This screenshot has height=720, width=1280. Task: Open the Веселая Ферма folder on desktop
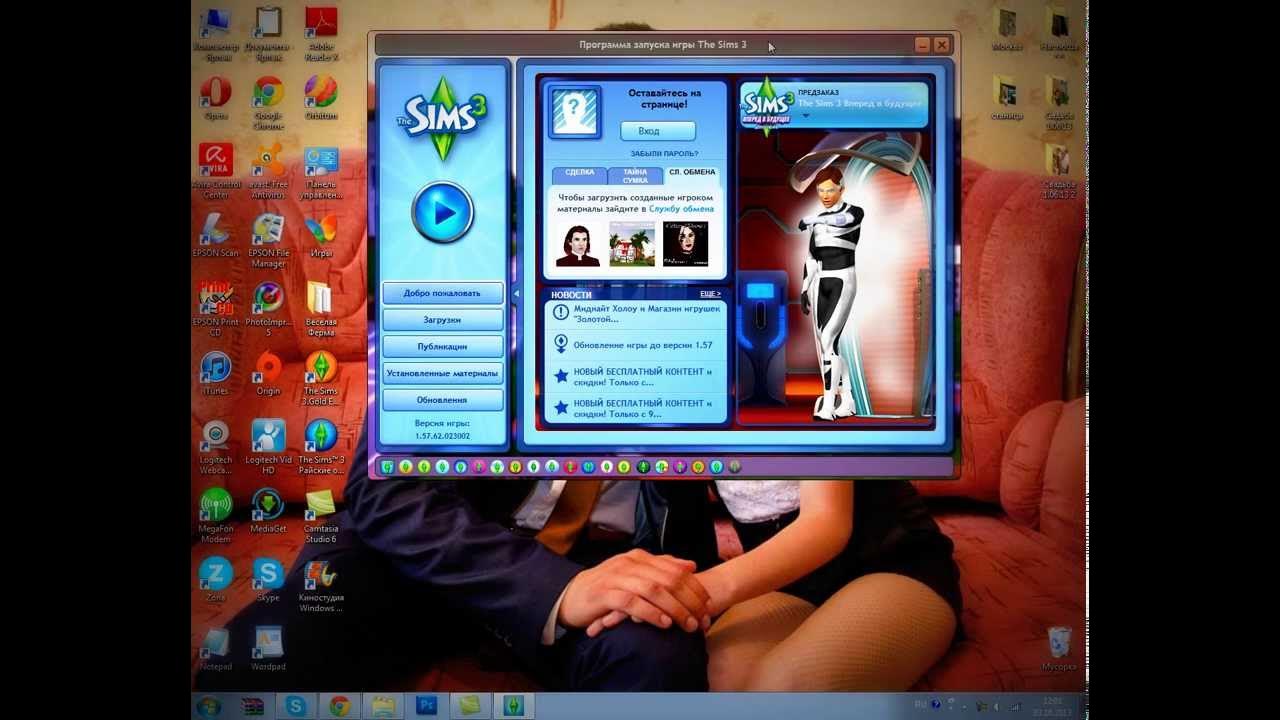(x=321, y=309)
